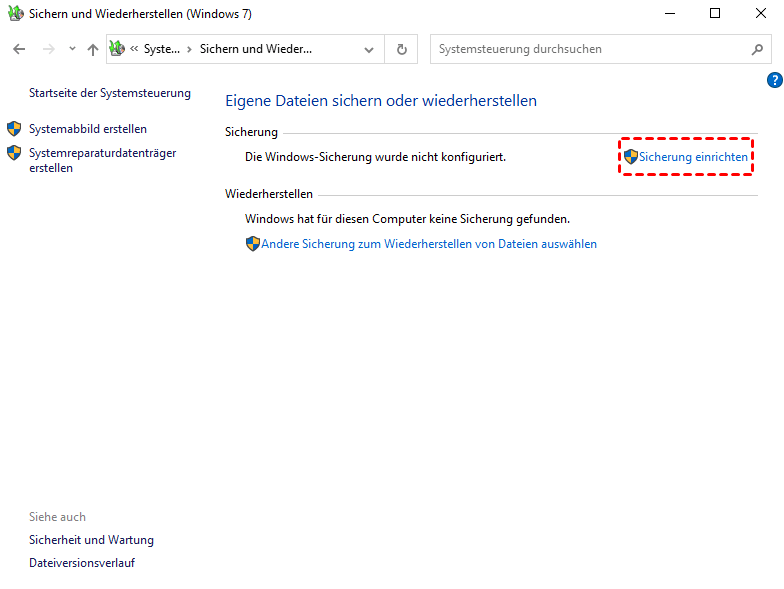Open help with the blue question mark
Viewport: 784px width, 589px height.
(774, 80)
